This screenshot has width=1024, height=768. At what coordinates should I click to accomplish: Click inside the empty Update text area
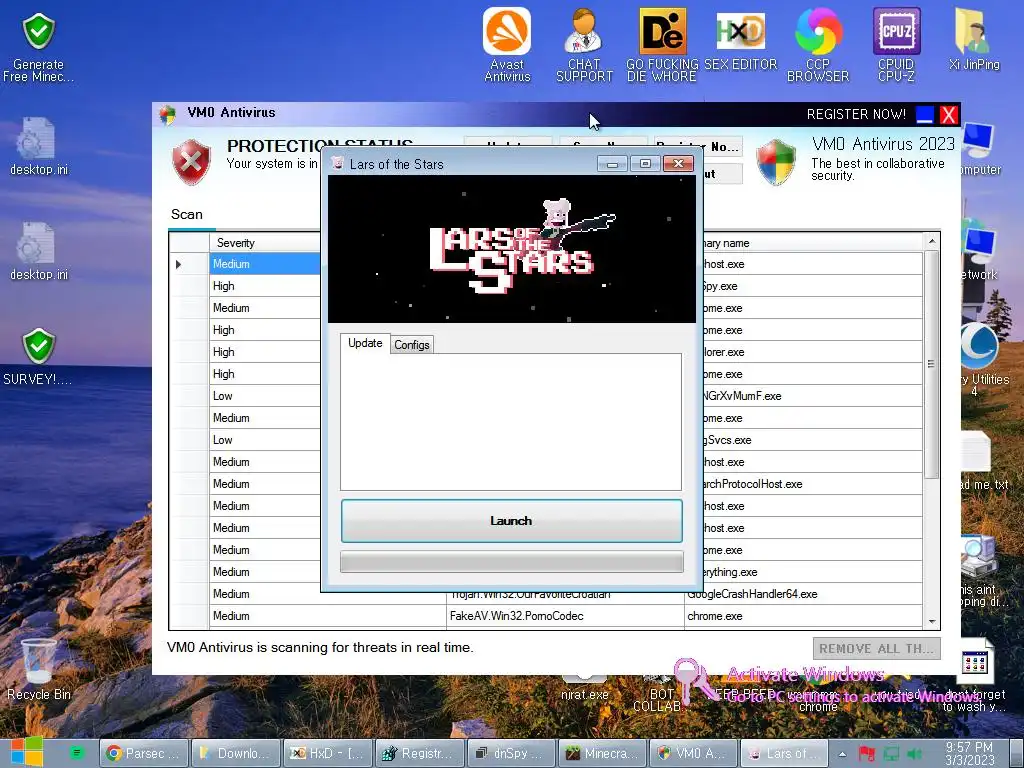(x=511, y=422)
